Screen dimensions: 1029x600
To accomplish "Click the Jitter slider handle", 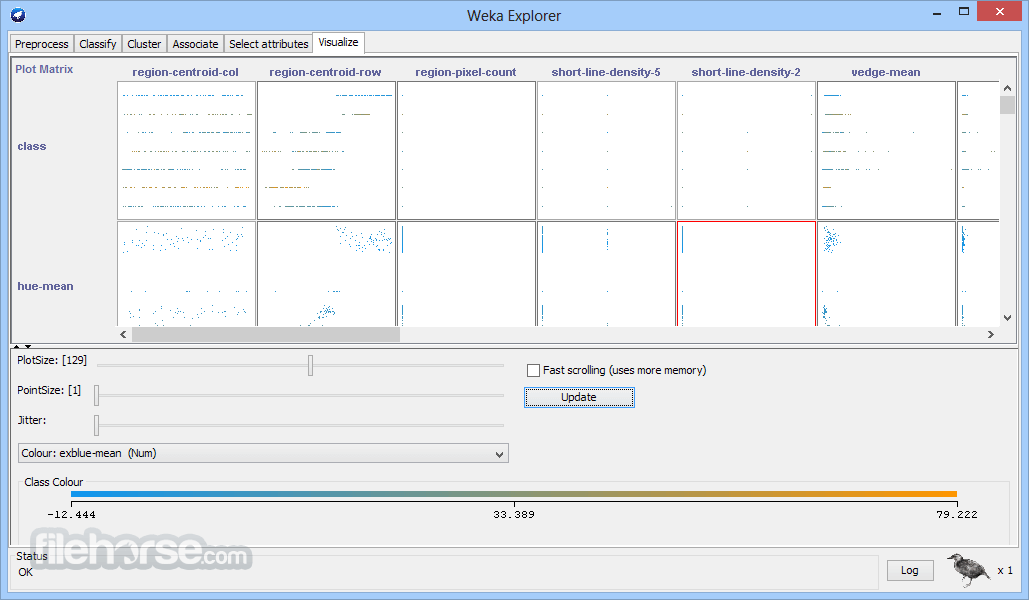I will pos(96,425).
